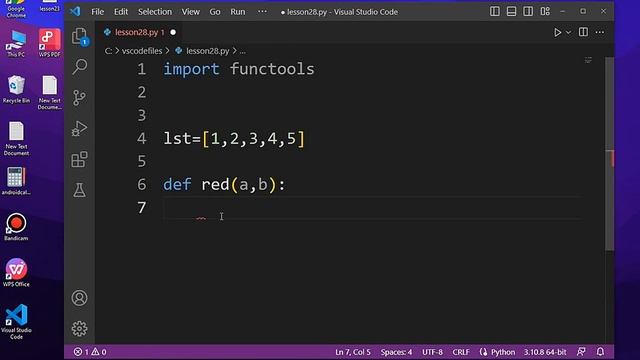The height and width of the screenshot is (360, 640).
Task: Open Google Chrome desktop shortcut
Action: click(x=16, y=9)
